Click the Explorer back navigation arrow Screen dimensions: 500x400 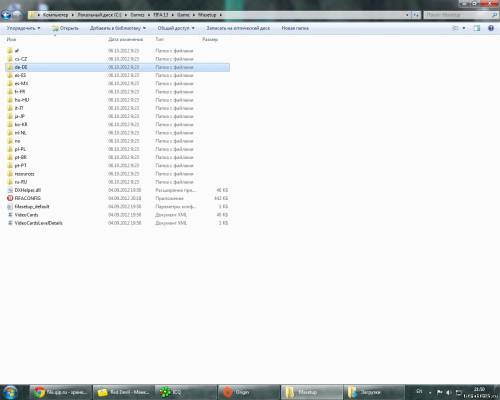point(6,15)
